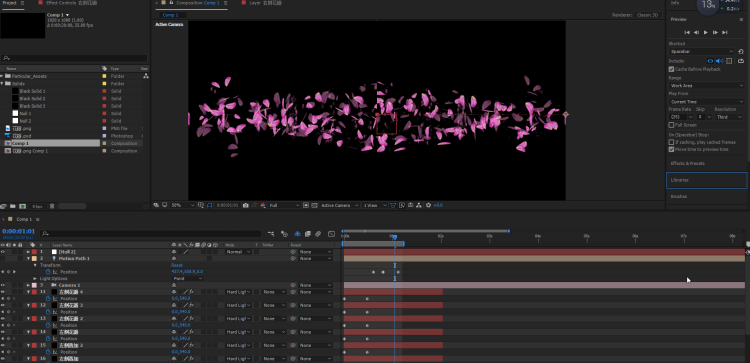750x363 pixels.
Task: Toggle include video eye icon in Preview
Action: 710,61
